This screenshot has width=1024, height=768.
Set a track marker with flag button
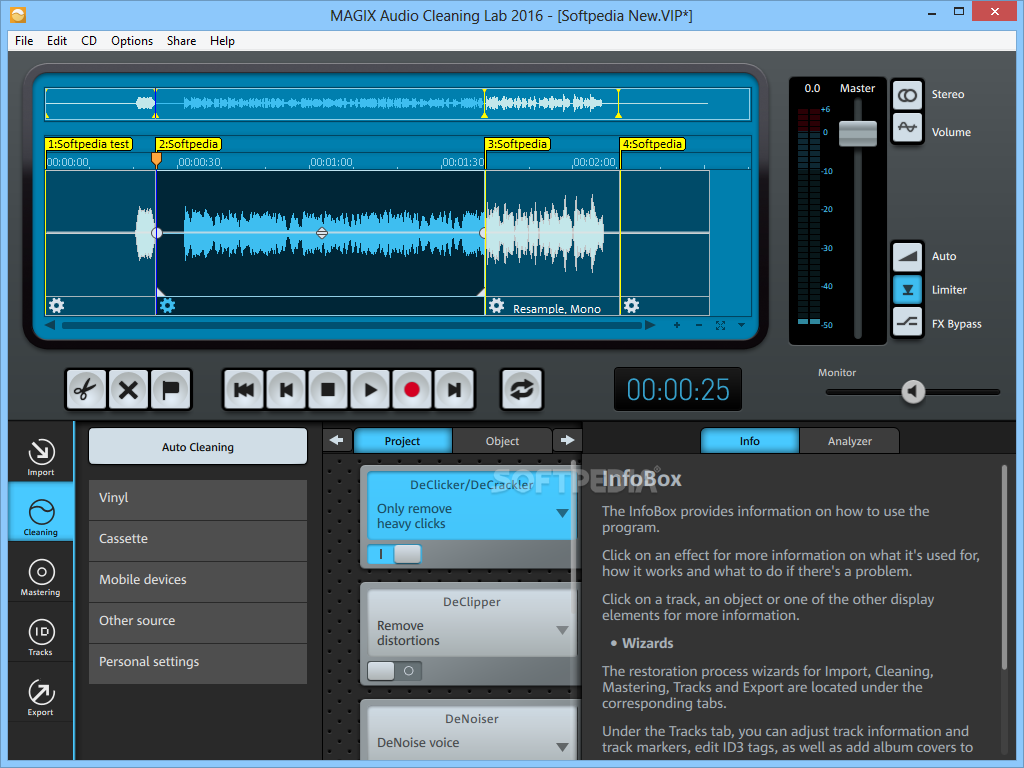(x=170, y=390)
